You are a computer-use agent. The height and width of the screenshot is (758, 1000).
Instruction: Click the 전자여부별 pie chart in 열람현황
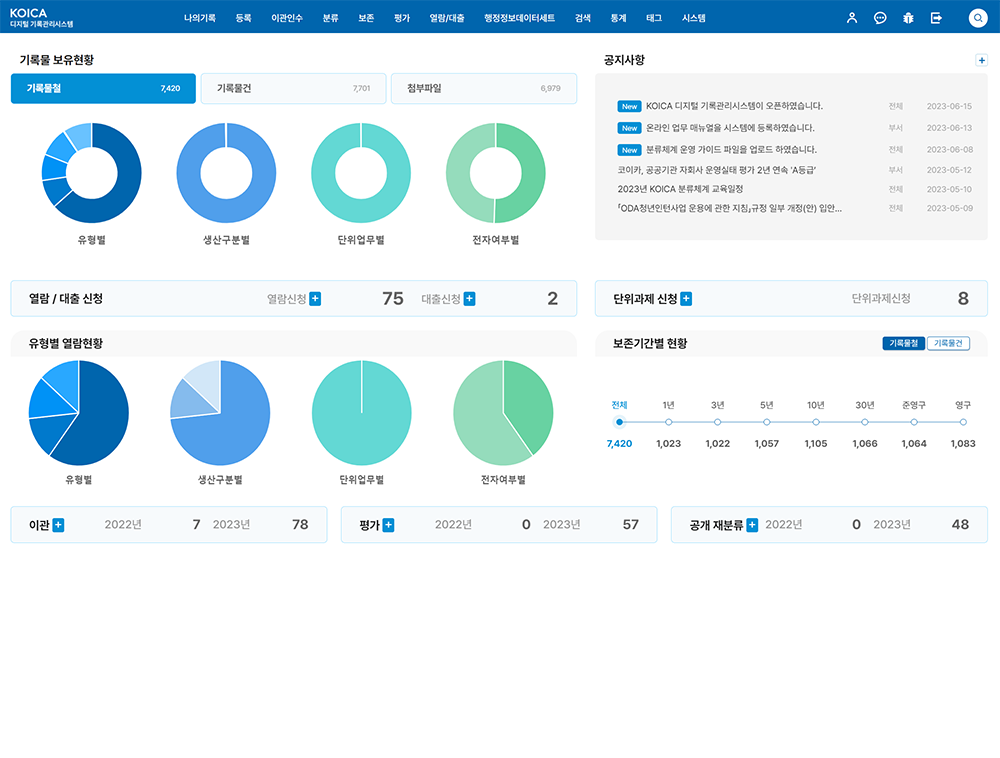(503, 413)
